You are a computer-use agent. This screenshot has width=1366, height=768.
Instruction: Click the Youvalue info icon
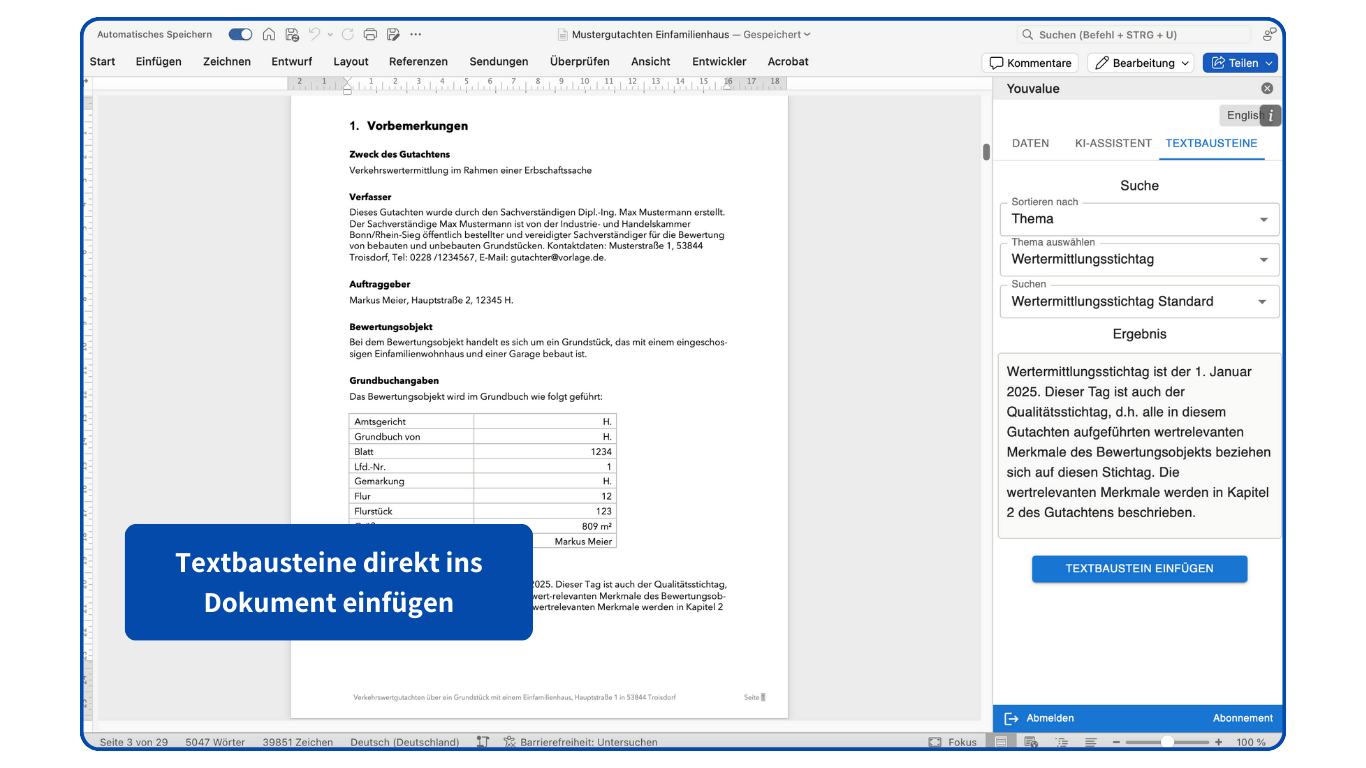(1269, 114)
